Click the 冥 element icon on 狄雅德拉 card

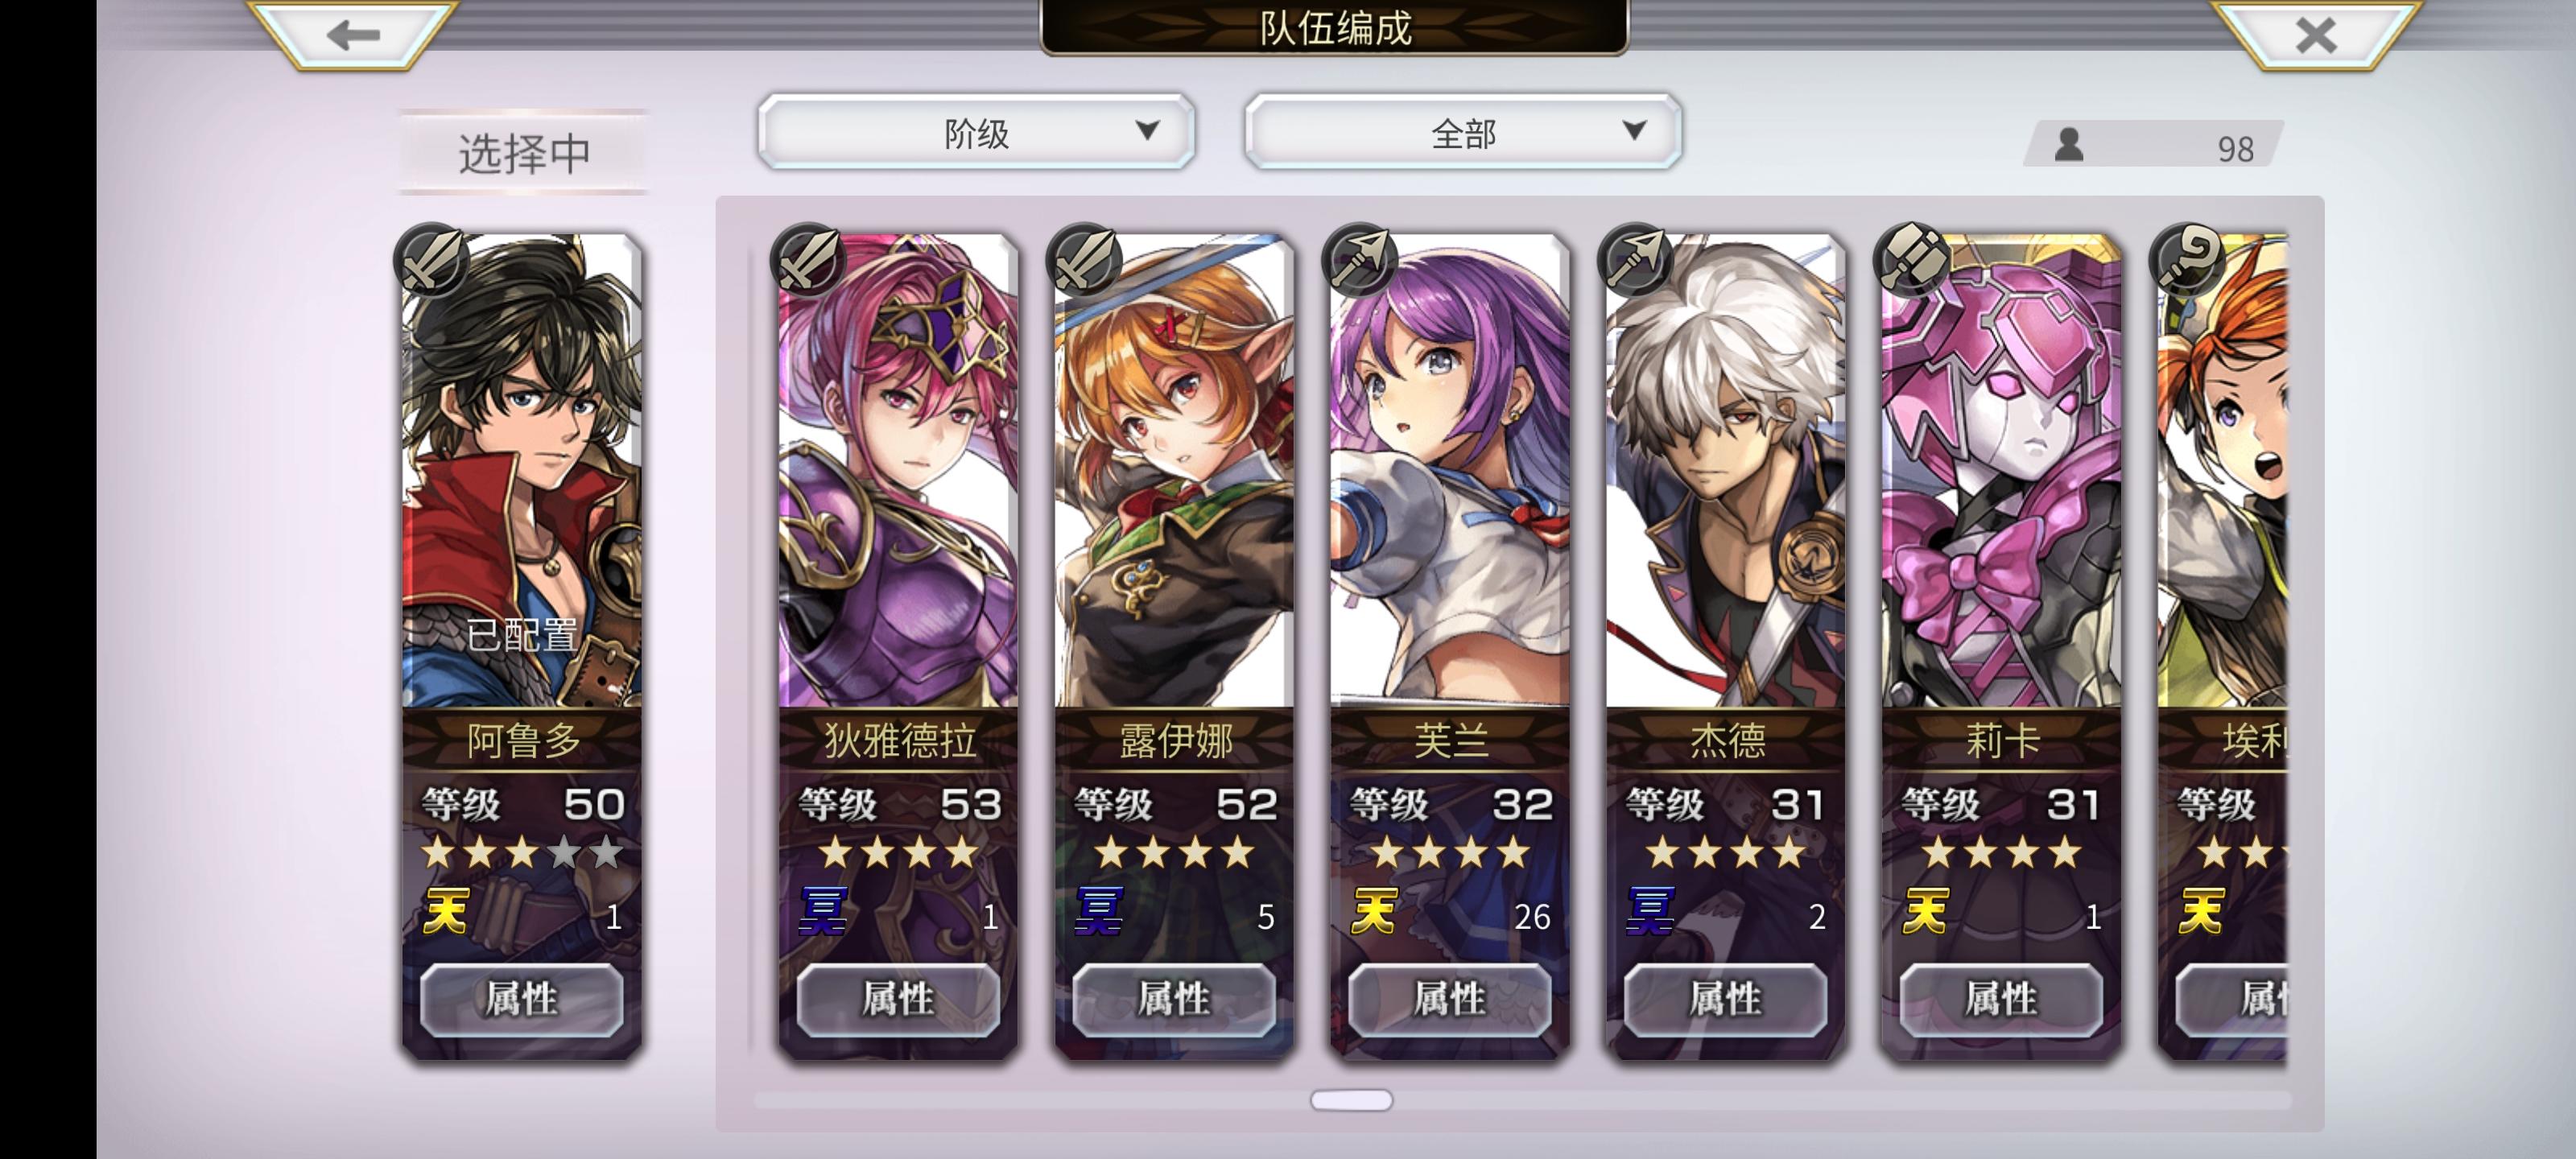[823, 911]
